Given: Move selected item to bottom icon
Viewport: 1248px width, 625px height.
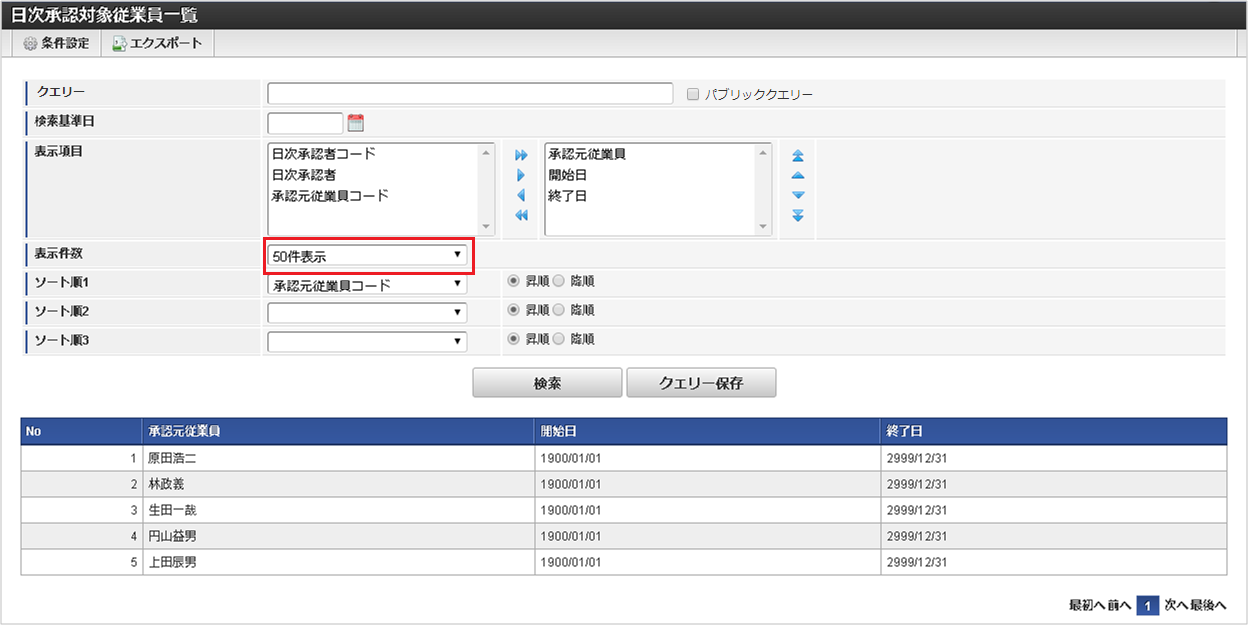Looking at the screenshot, I should pyautogui.click(x=797, y=216).
